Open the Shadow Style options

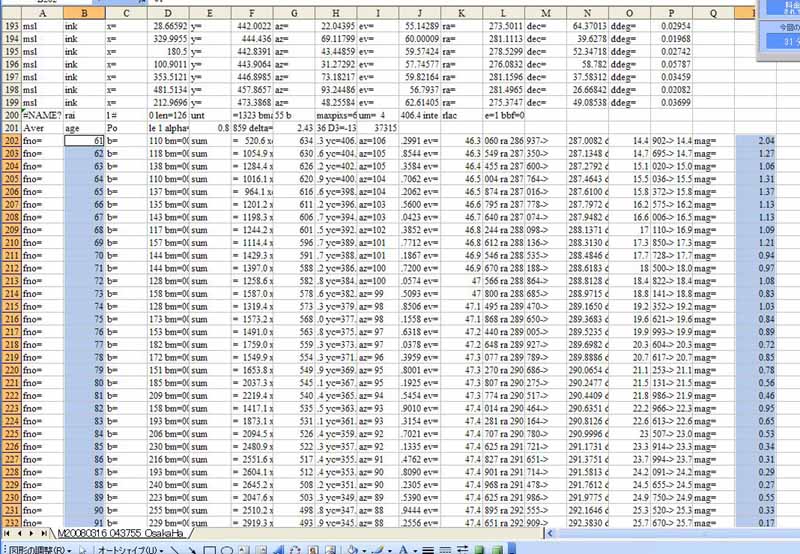pos(480,550)
